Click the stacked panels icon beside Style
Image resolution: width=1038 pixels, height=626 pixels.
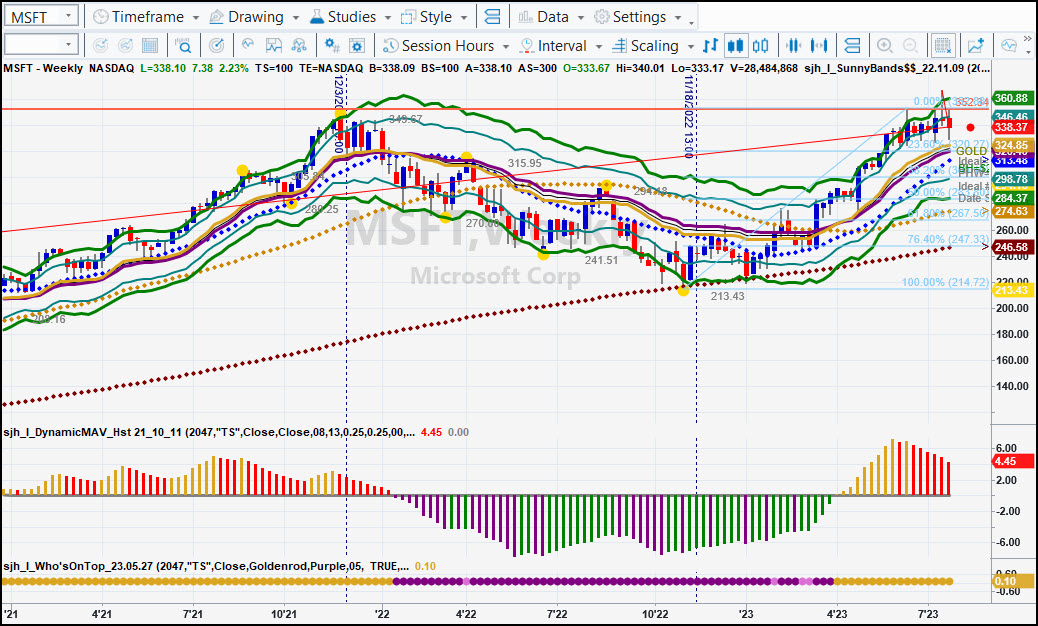point(492,17)
